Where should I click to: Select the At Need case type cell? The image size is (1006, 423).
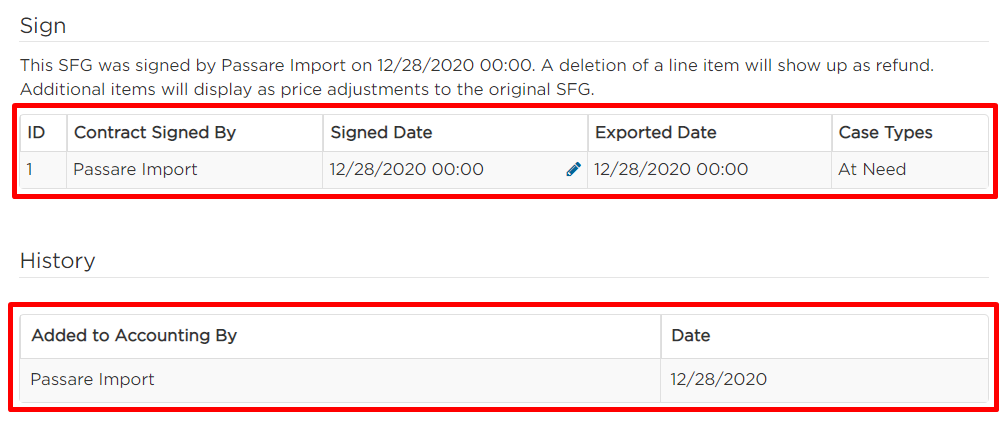(910, 170)
